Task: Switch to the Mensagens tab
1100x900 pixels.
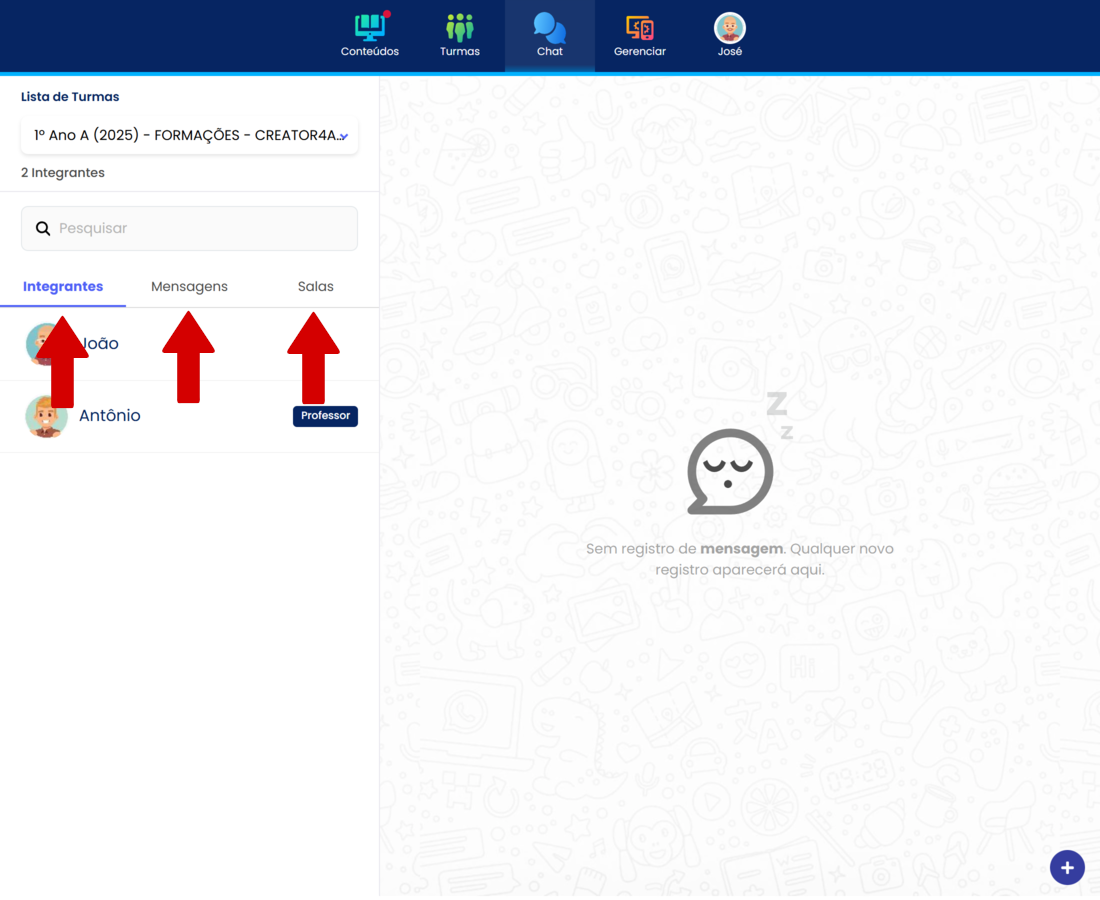Action: click(x=189, y=287)
